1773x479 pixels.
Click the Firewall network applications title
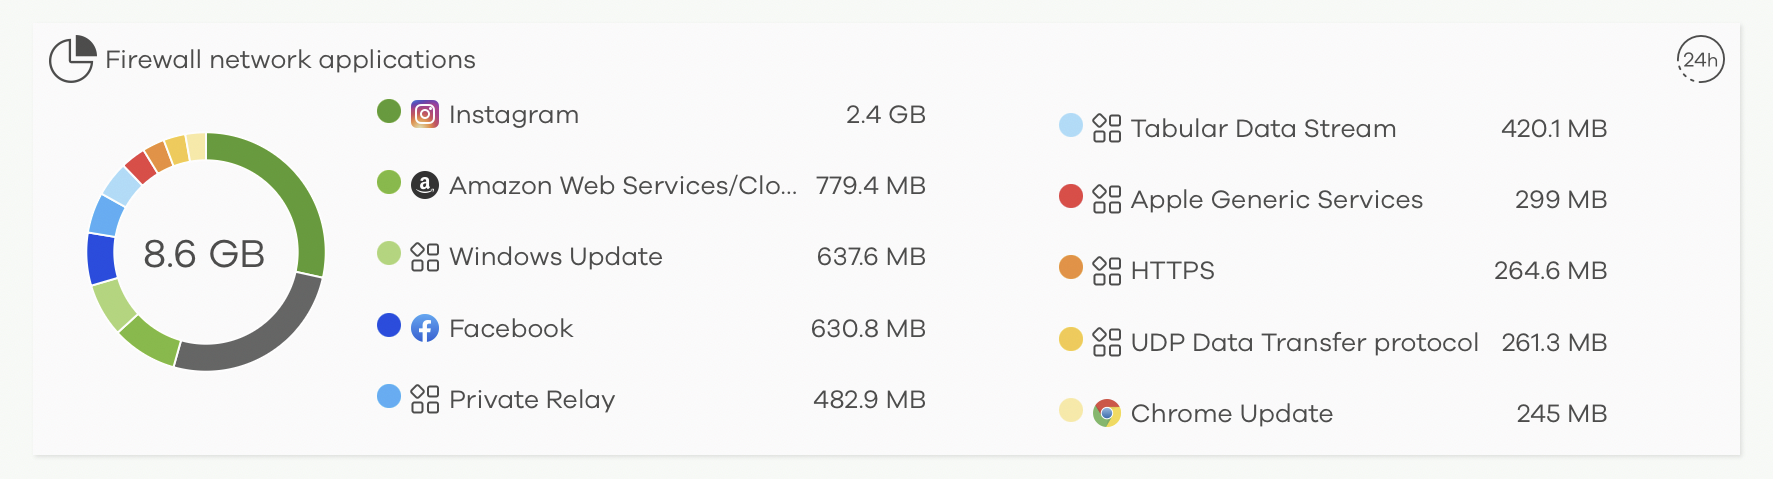290,60
